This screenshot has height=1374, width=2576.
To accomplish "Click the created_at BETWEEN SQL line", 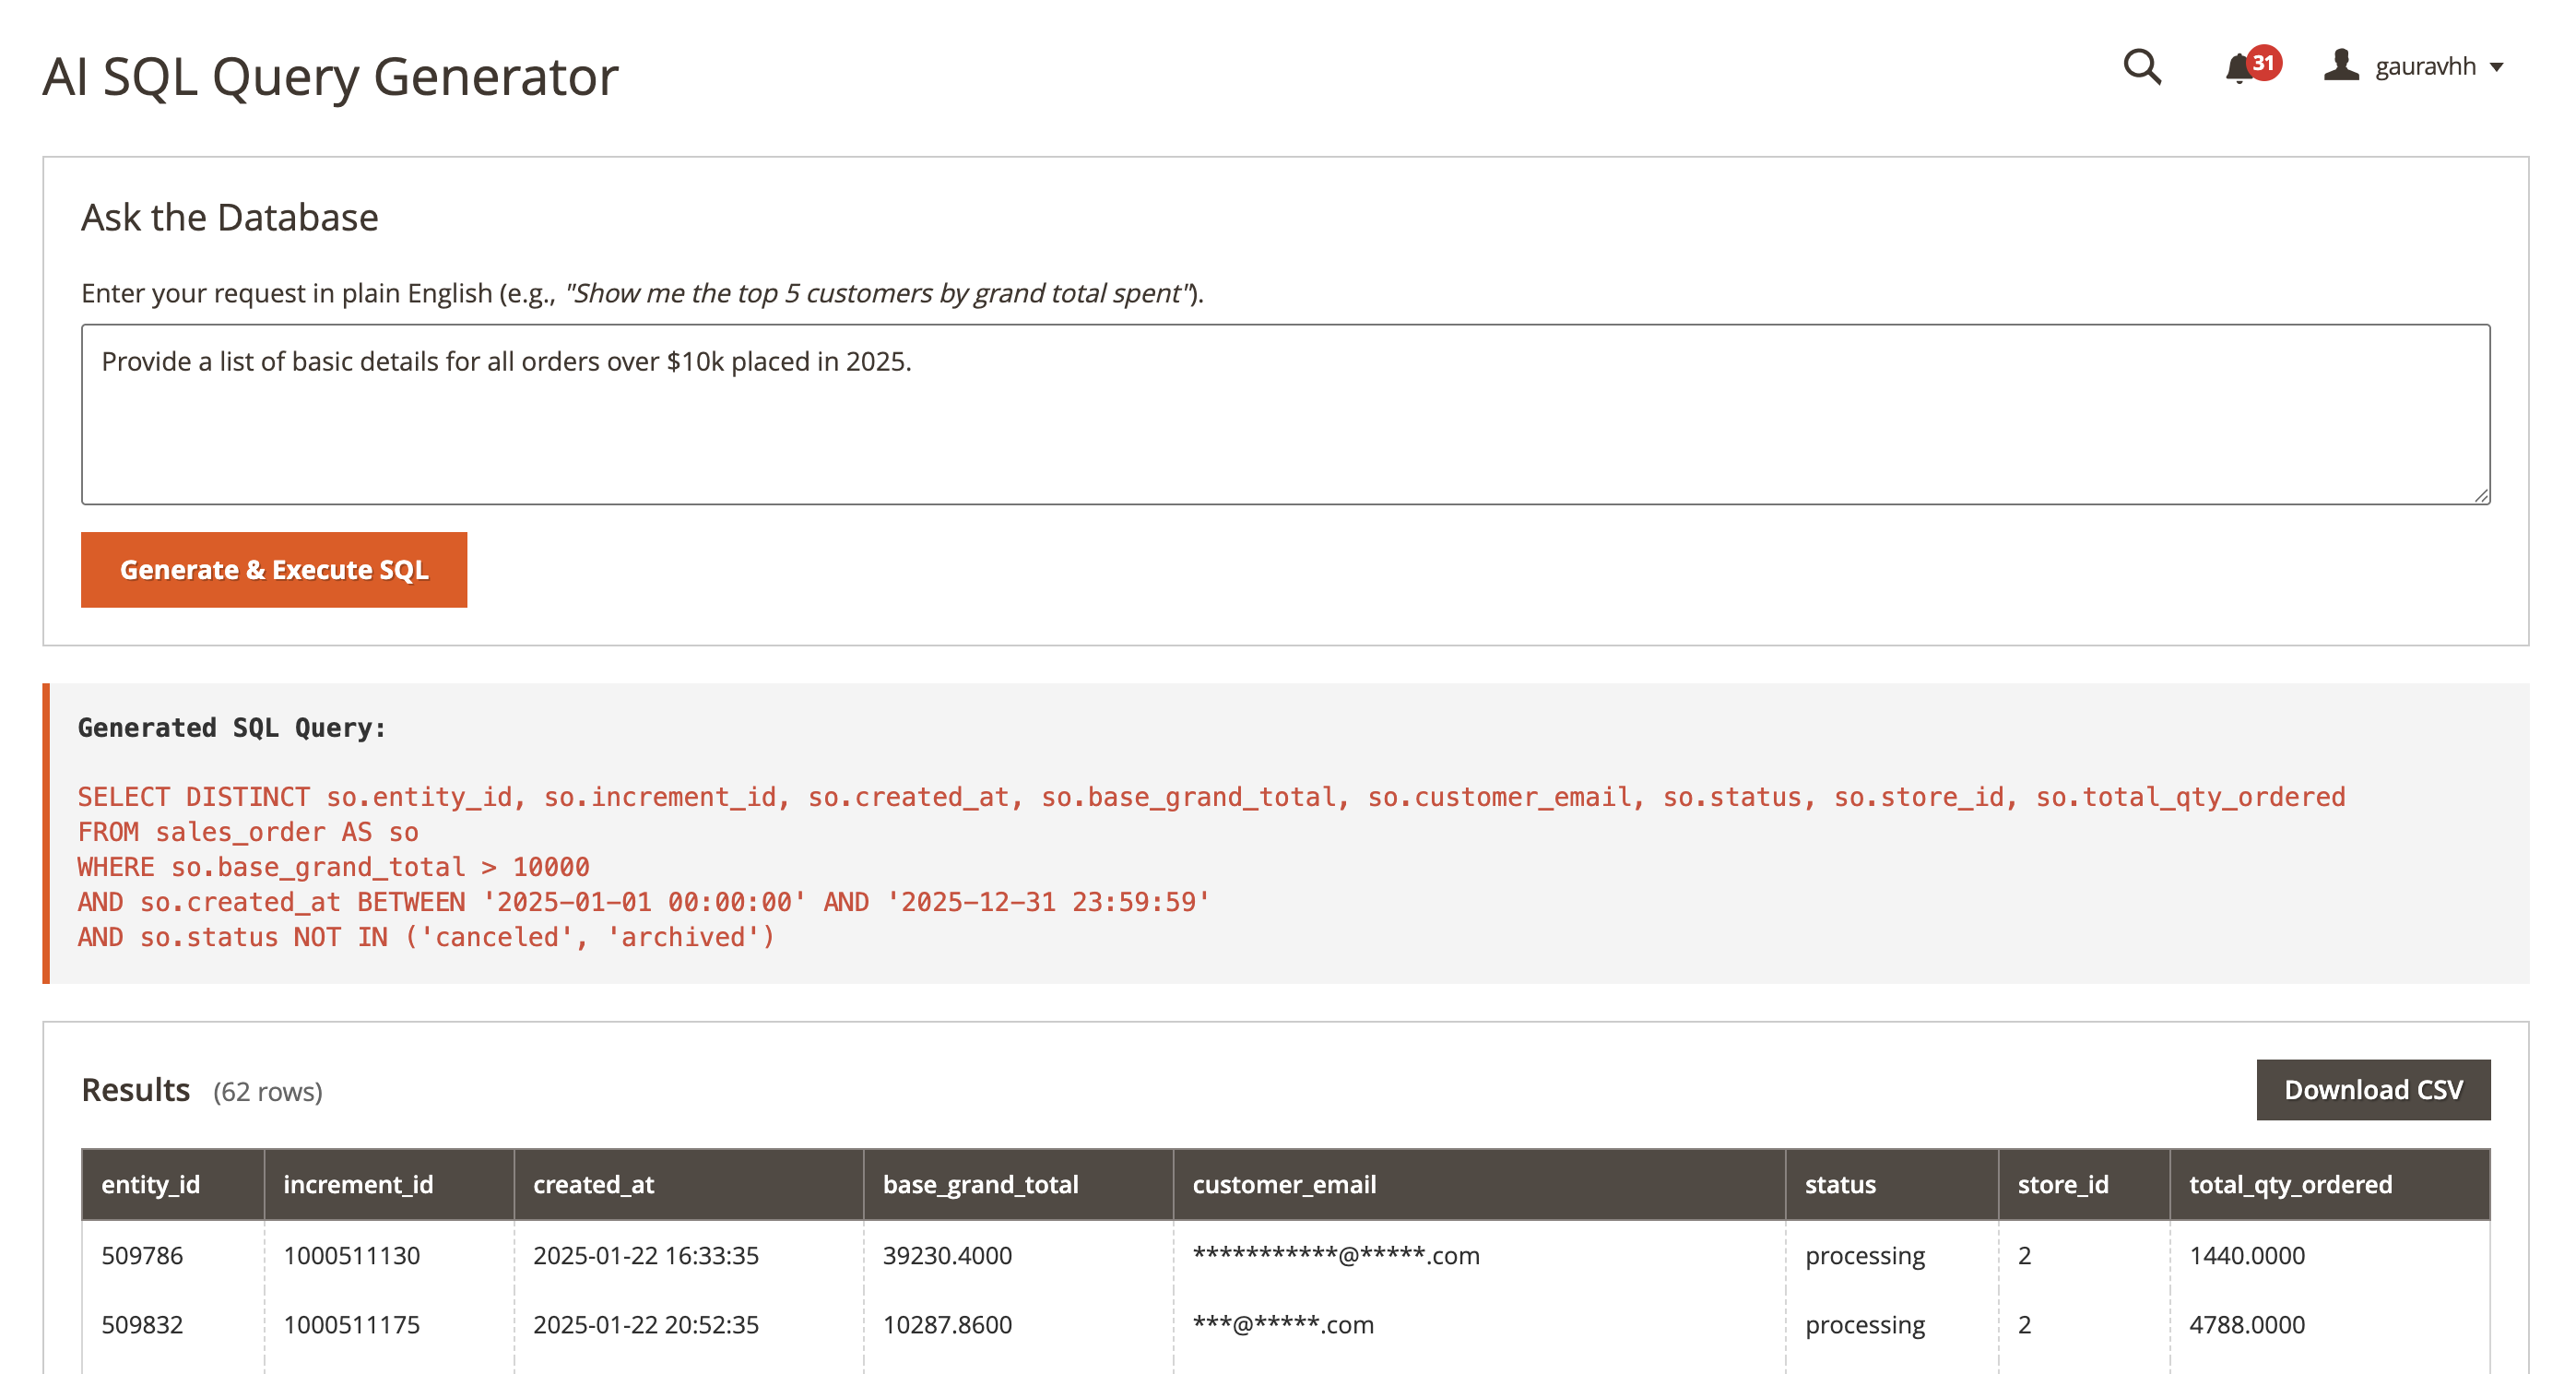I will 644,902.
